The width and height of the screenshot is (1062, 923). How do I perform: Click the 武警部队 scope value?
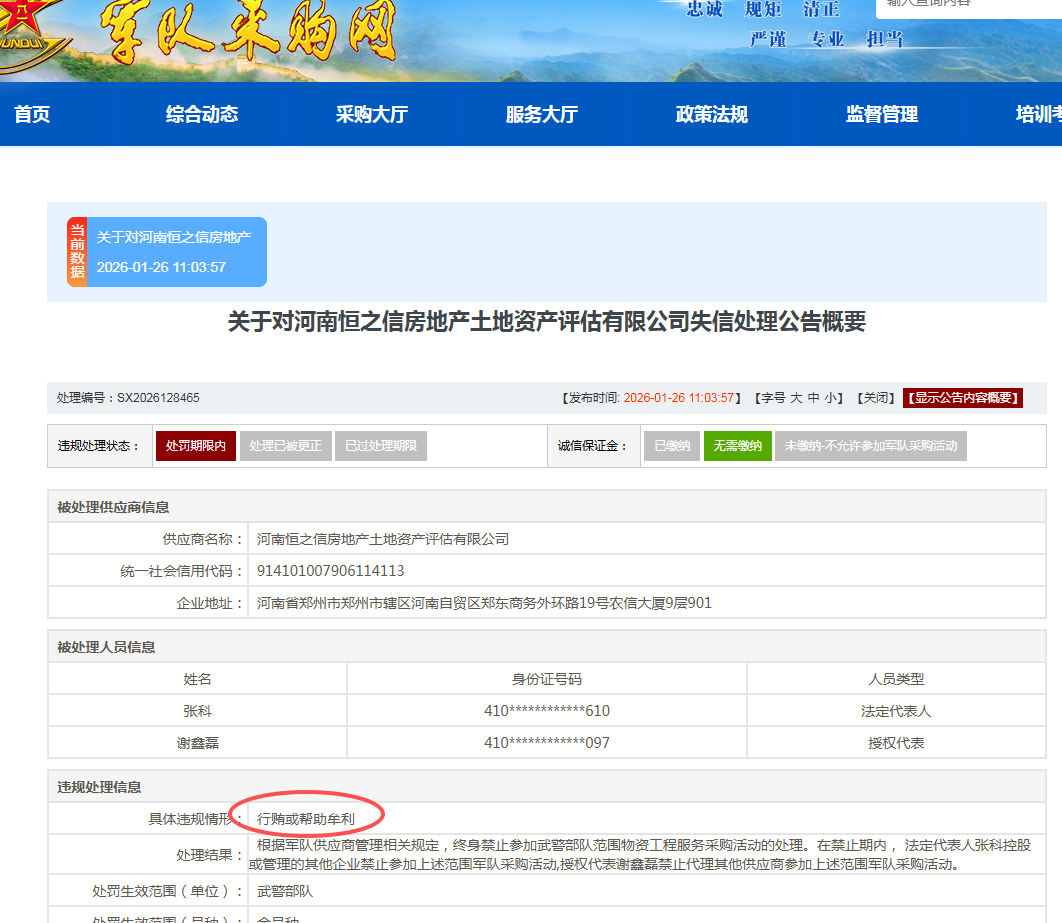(x=284, y=891)
